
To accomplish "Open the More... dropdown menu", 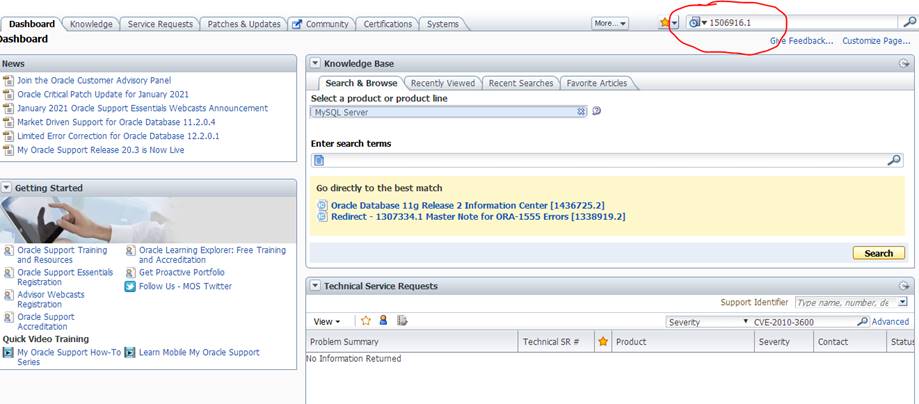I will [609, 23].
